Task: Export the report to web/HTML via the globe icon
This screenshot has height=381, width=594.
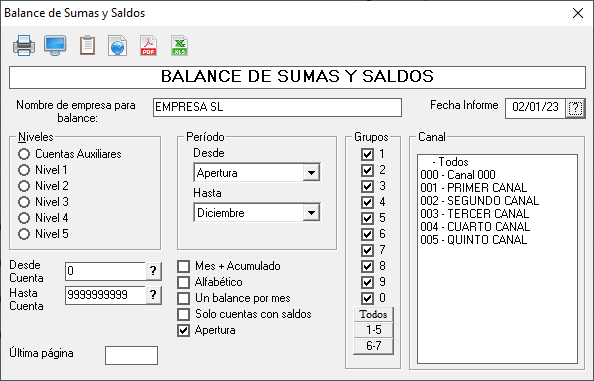Action: tap(117, 45)
